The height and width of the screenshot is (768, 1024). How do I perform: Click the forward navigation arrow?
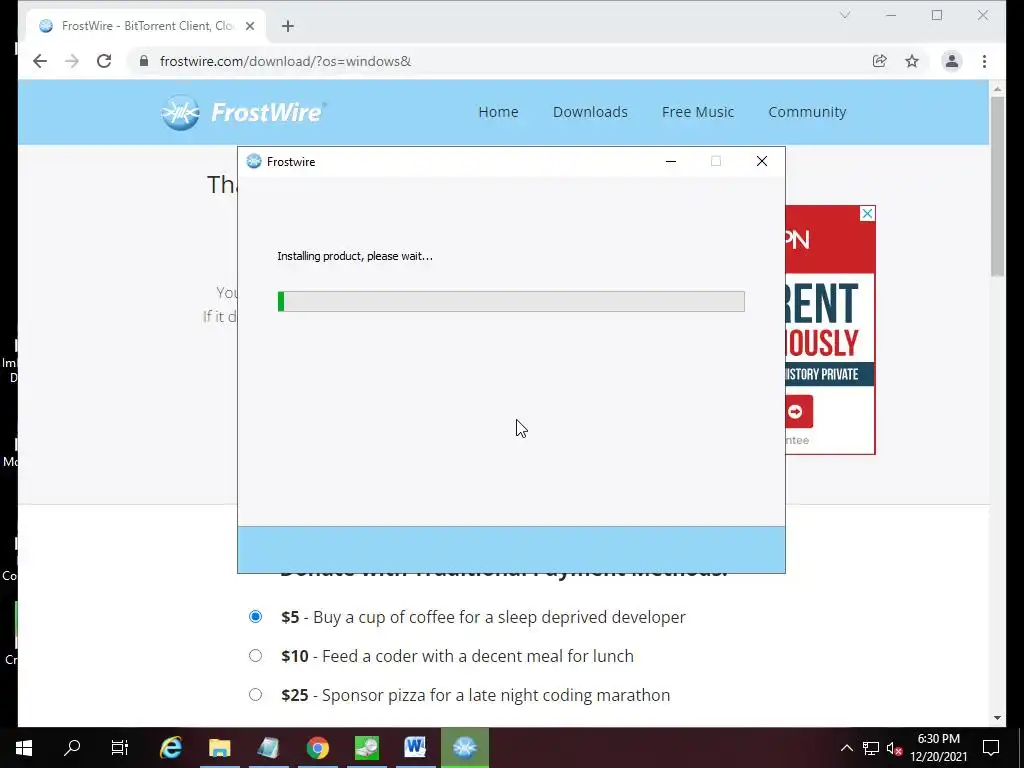click(72, 61)
